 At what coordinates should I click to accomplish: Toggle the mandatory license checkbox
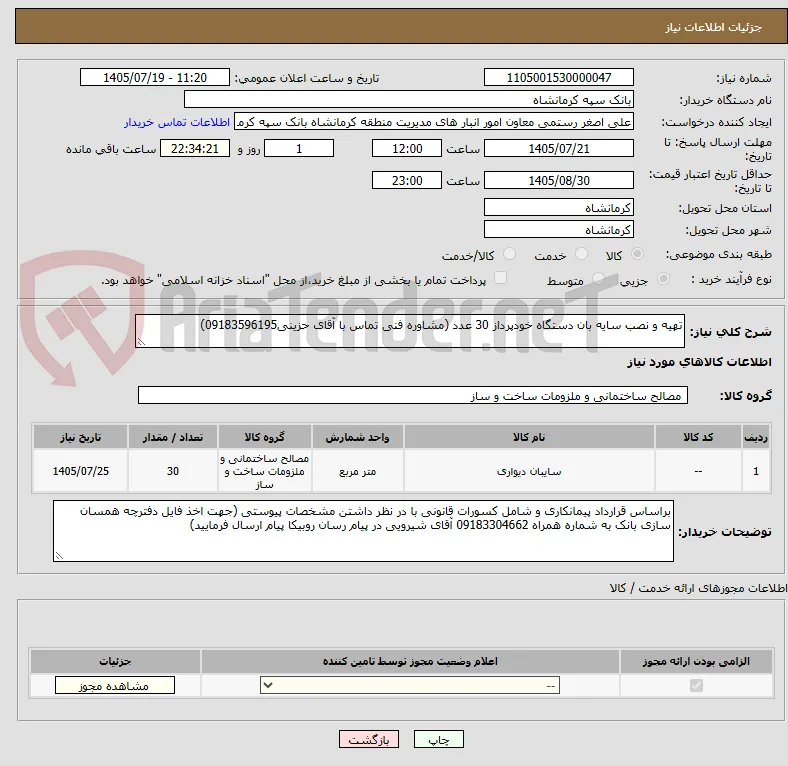tap(696, 685)
